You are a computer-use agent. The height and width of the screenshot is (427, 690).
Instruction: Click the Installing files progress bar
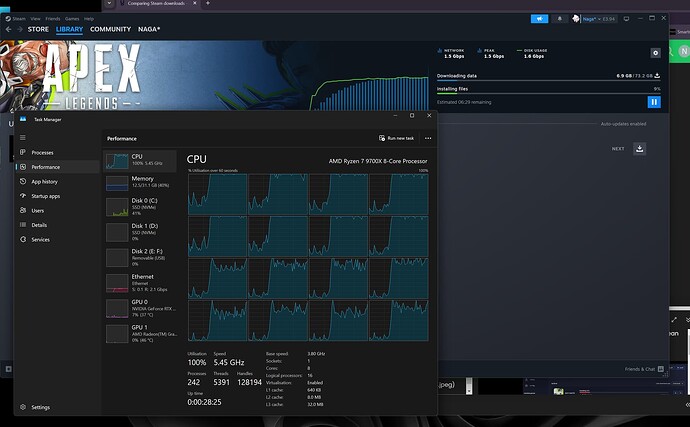coord(548,93)
